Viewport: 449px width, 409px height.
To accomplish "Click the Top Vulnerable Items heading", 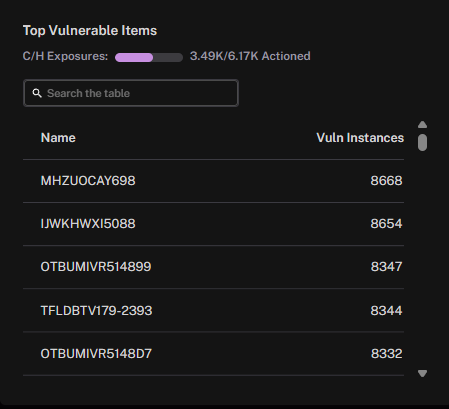I will coord(90,31).
